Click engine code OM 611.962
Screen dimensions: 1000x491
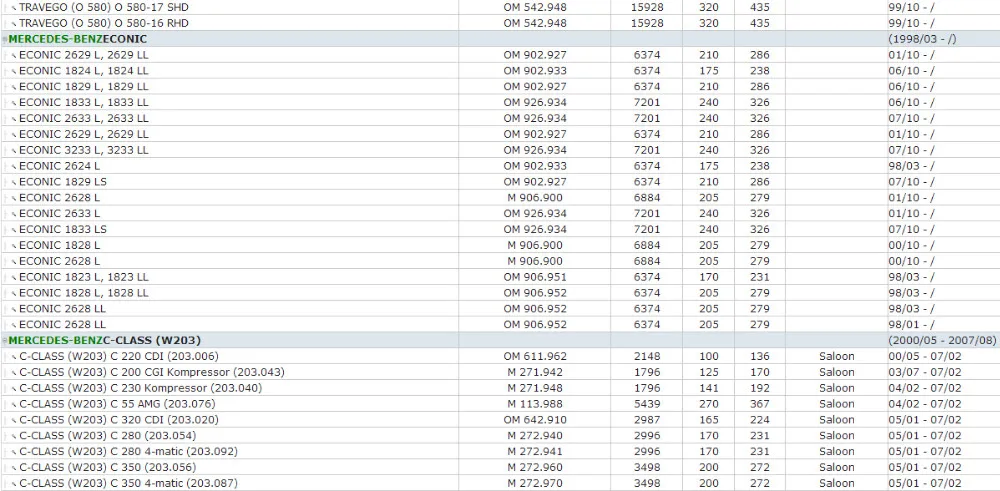pos(535,356)
